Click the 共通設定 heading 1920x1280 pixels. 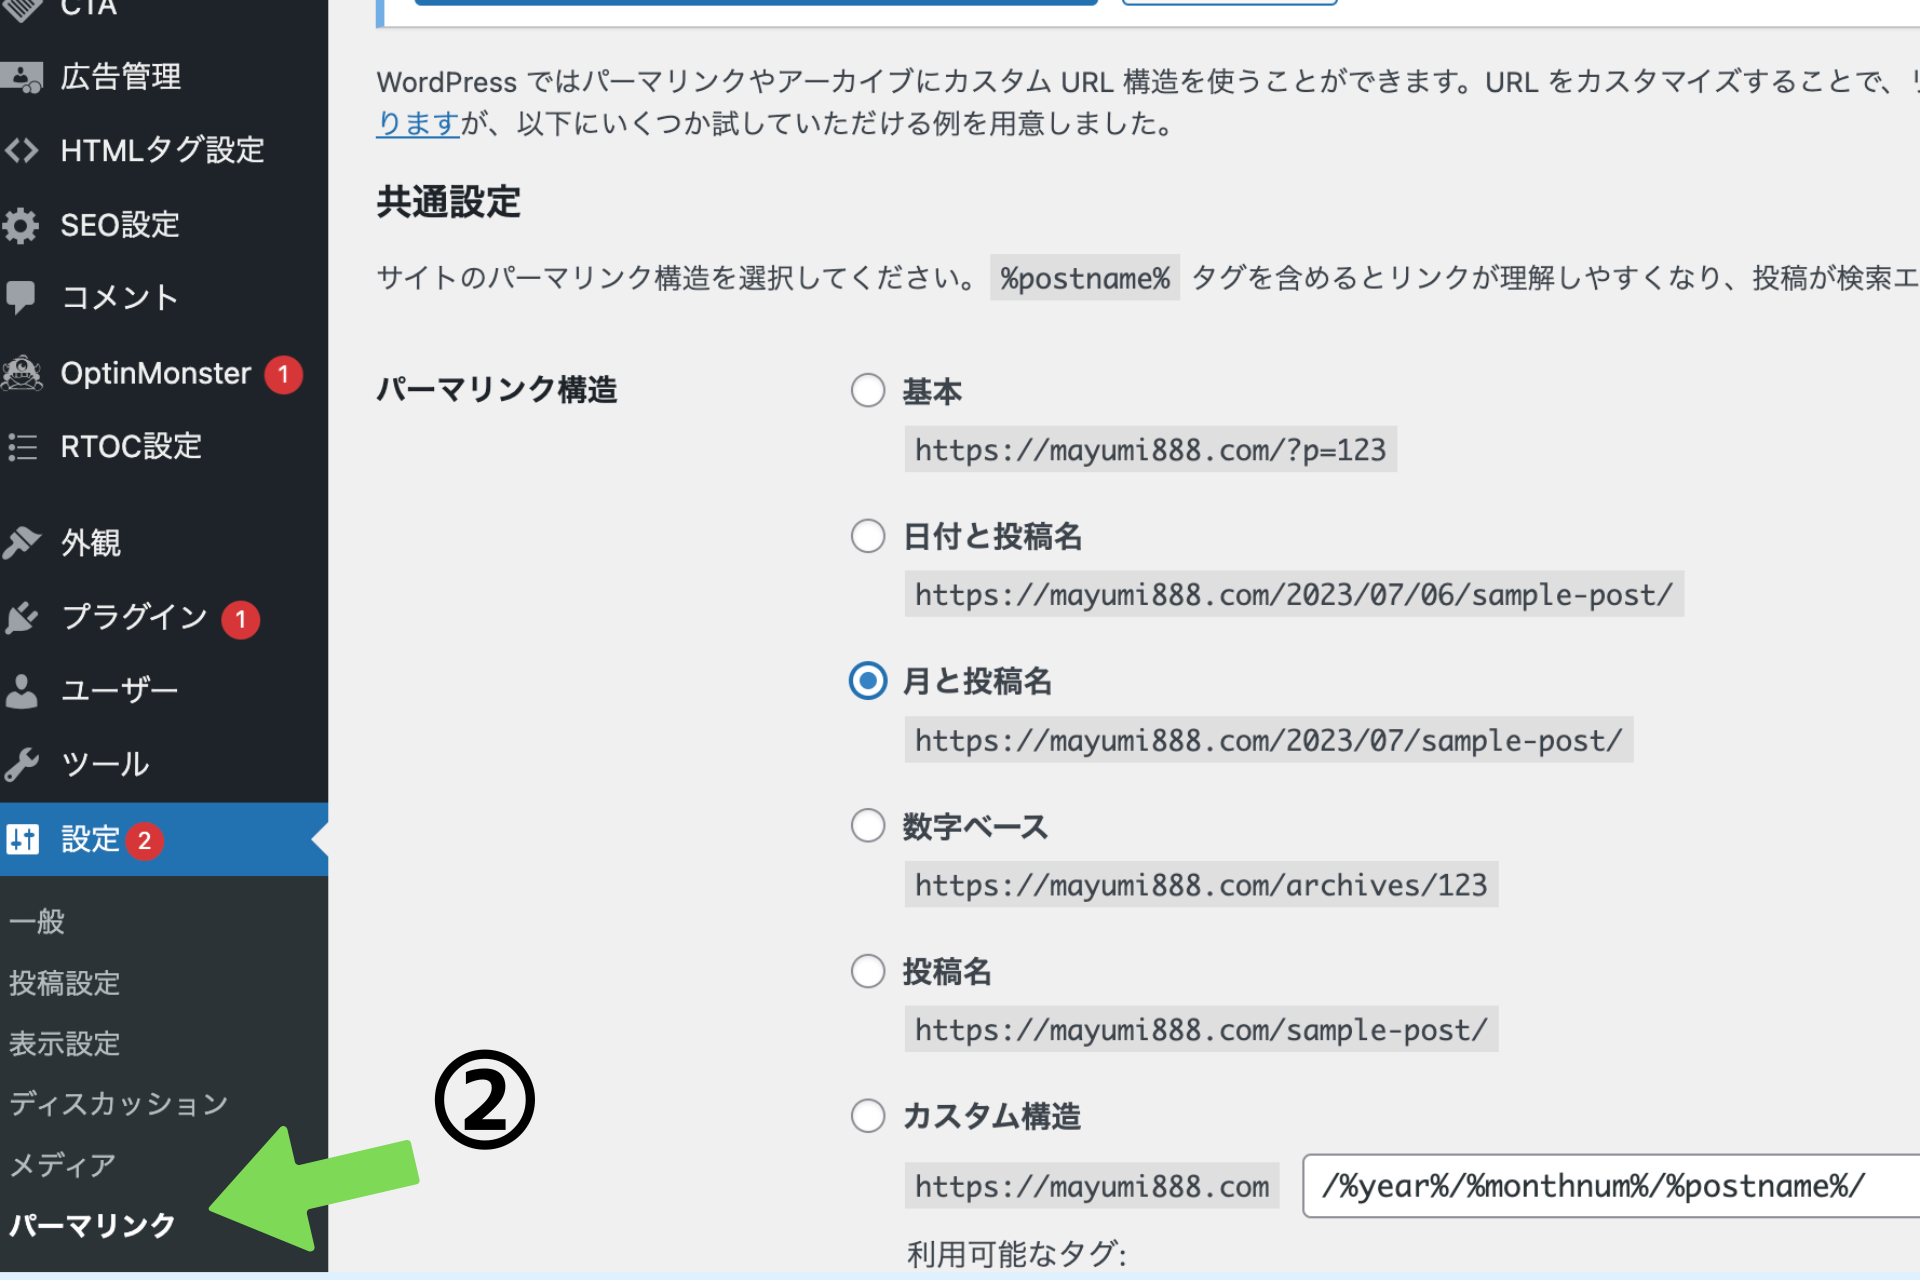pyautogui.click(x=448, y=202)
